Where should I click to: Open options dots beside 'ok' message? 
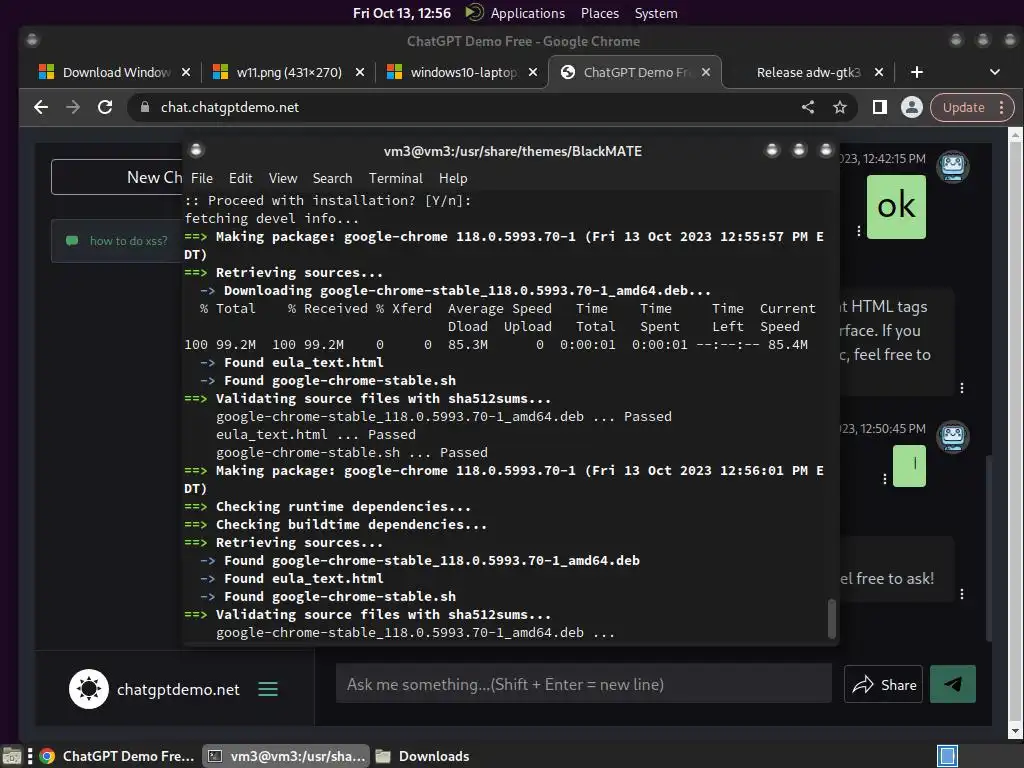[859, 231]
